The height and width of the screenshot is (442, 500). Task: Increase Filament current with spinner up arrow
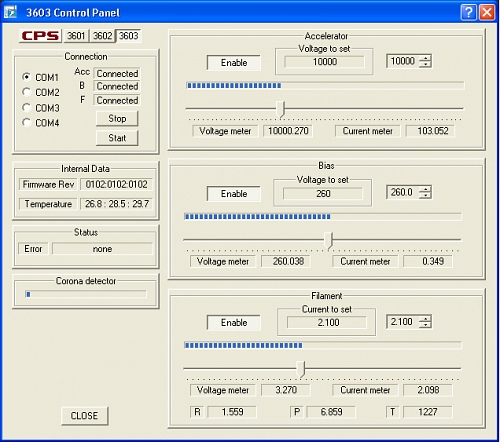(x=425, y=319)
